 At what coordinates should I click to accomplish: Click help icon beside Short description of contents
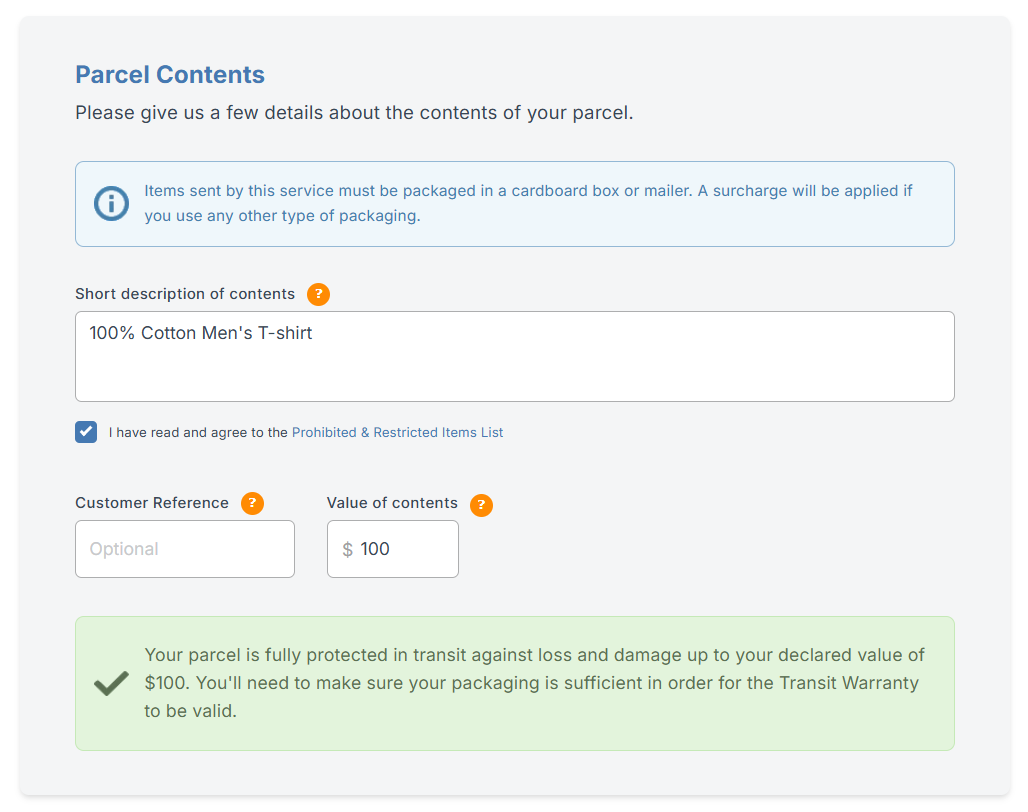pos(318,294)
